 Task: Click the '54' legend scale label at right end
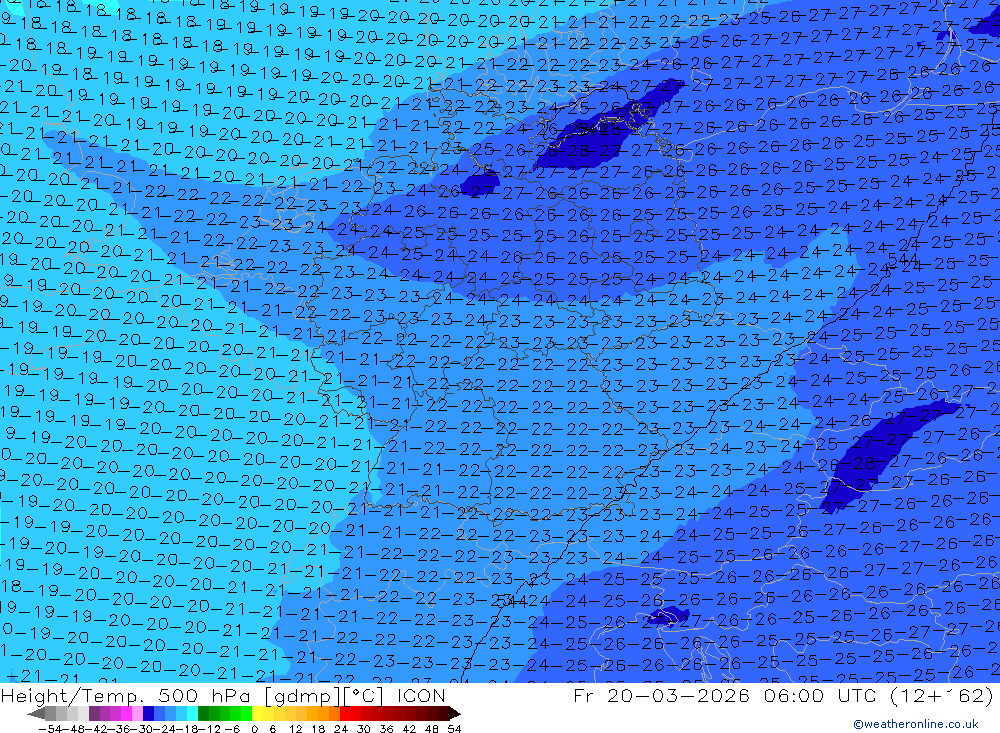pyautogui.click(x=454, y=729)
